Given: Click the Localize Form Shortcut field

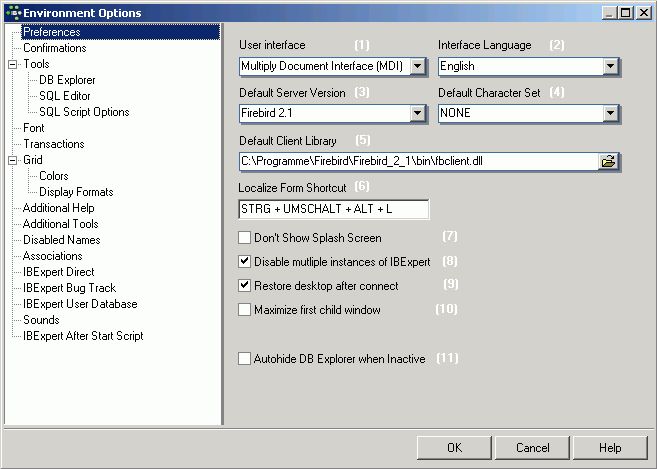Looking at the screenshot, I should (x=333, y=209).
